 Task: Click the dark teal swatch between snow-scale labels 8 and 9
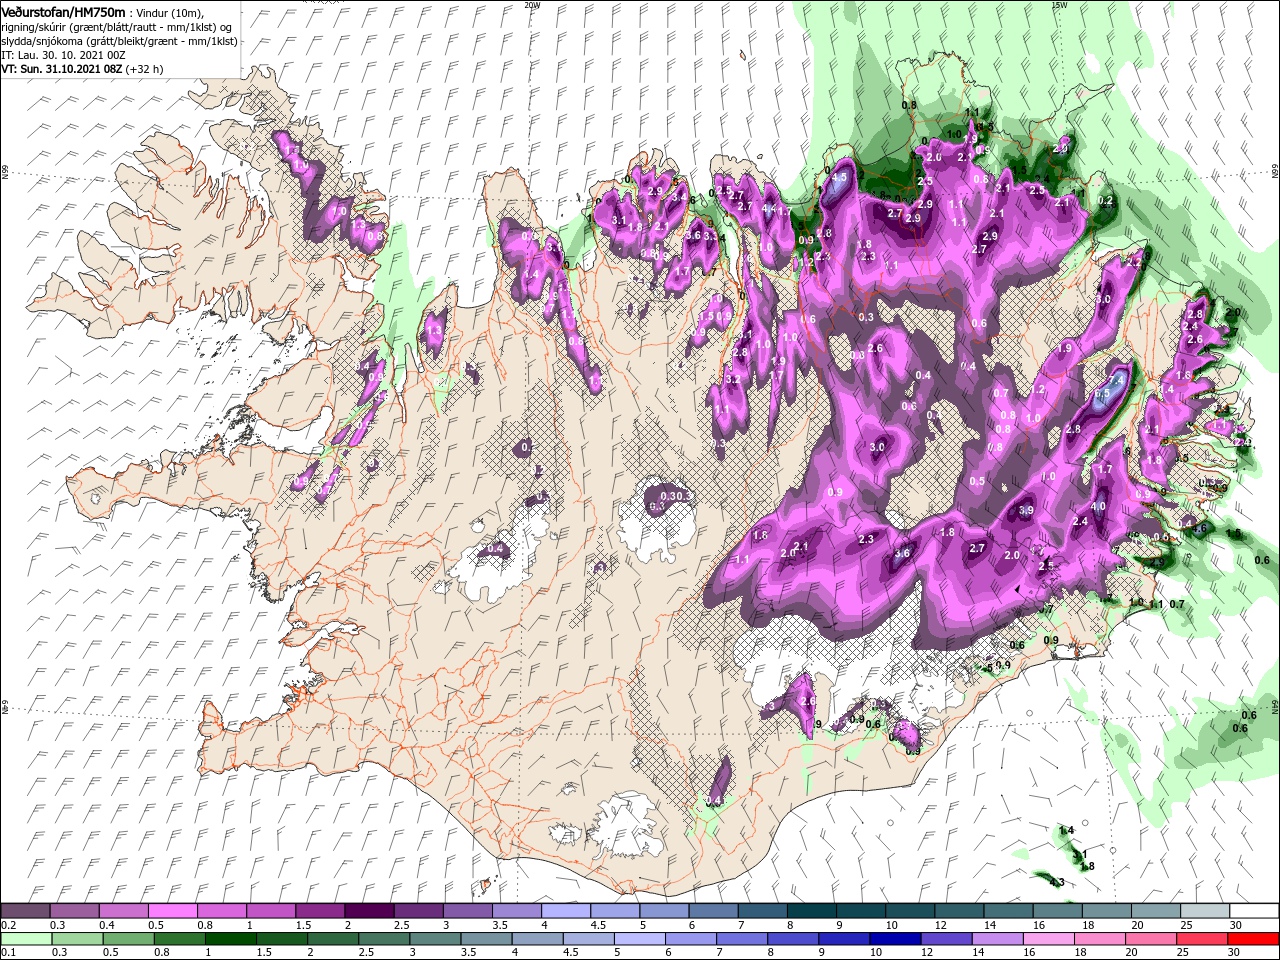click(x=812, y=911)
